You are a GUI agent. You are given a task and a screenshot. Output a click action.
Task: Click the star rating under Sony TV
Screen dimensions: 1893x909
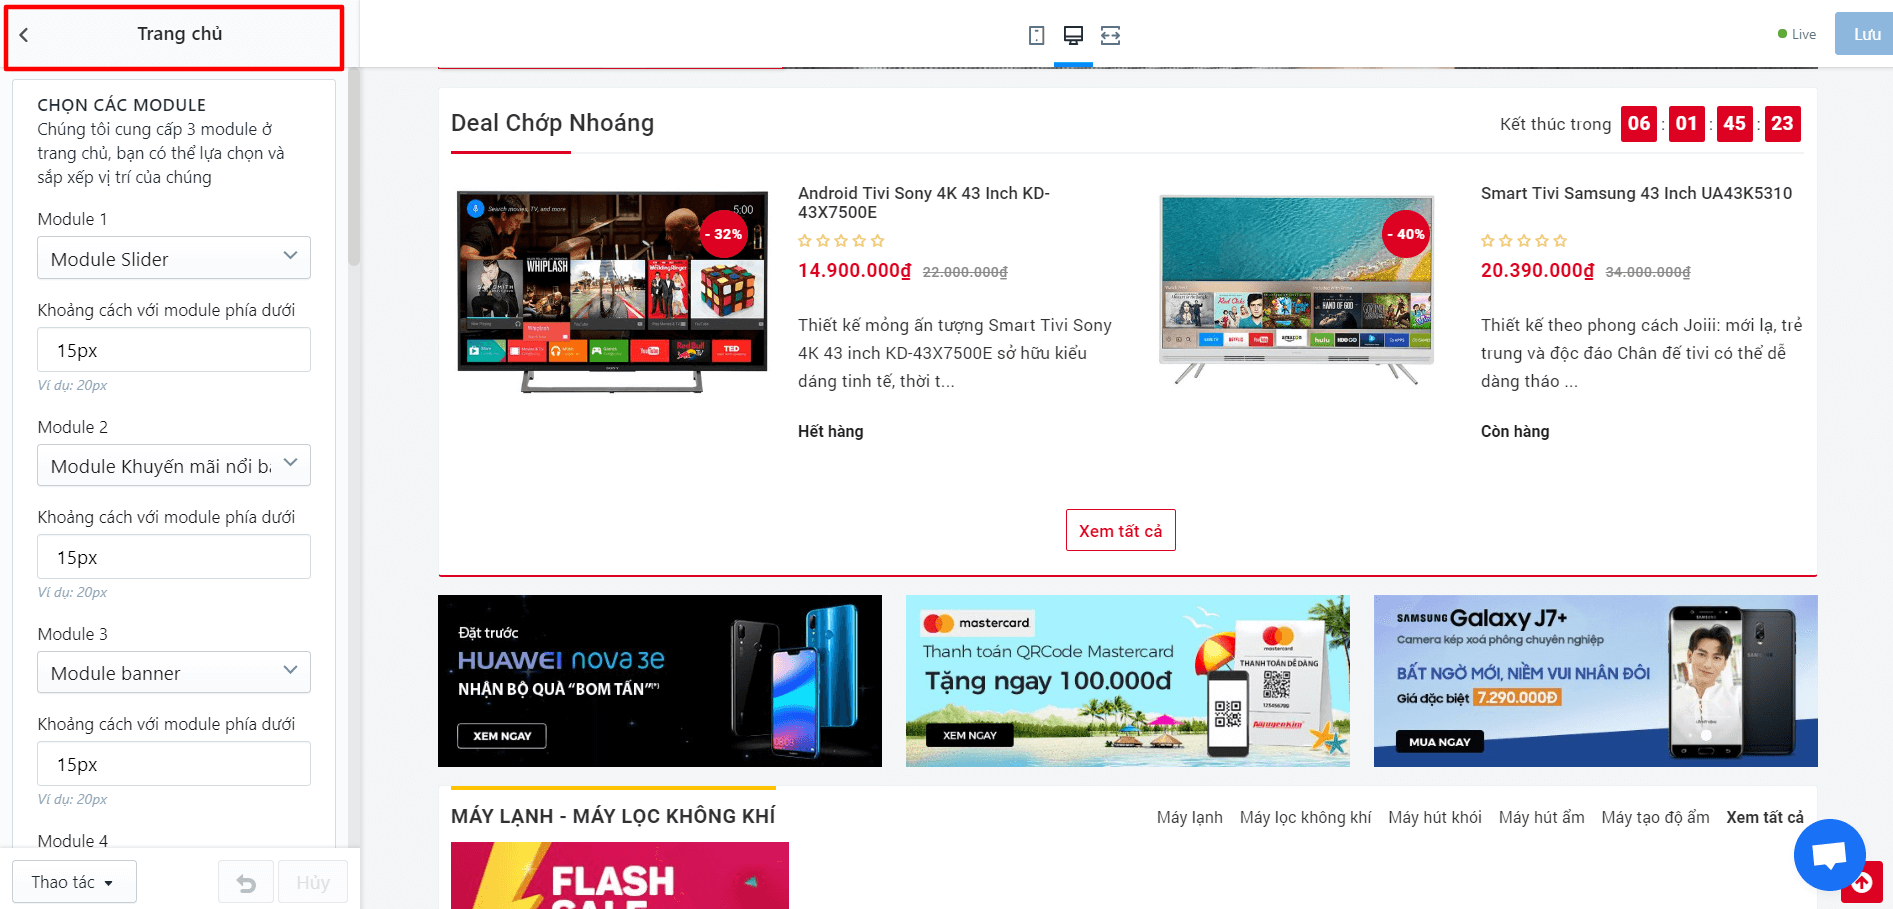pyautogui.click(x=841, y=241)
